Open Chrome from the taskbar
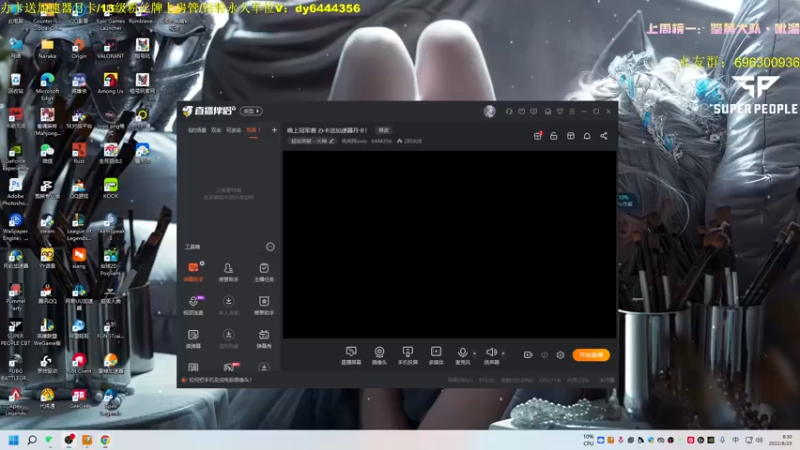Viewport: 800px width, 450px height. click(x=105, y=440)
